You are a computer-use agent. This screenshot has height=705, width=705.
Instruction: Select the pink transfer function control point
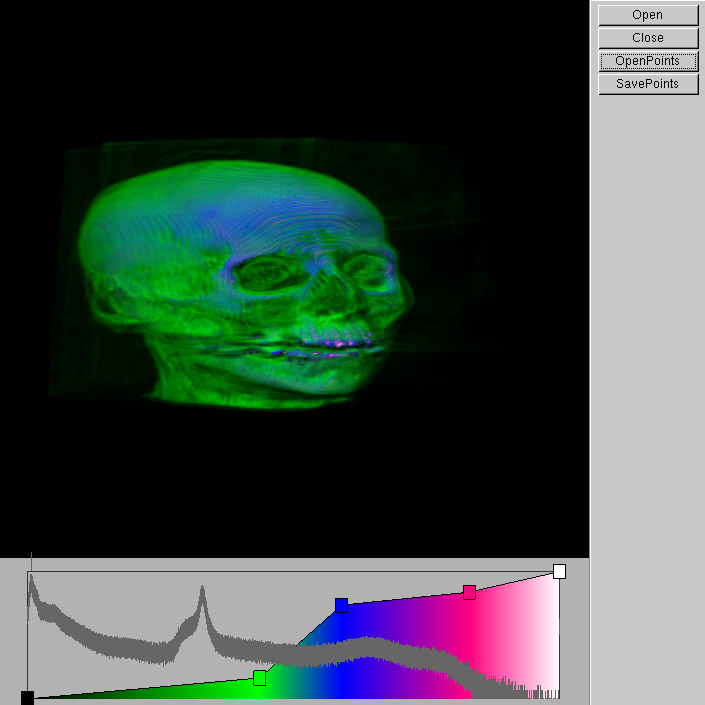pos(469,593)
